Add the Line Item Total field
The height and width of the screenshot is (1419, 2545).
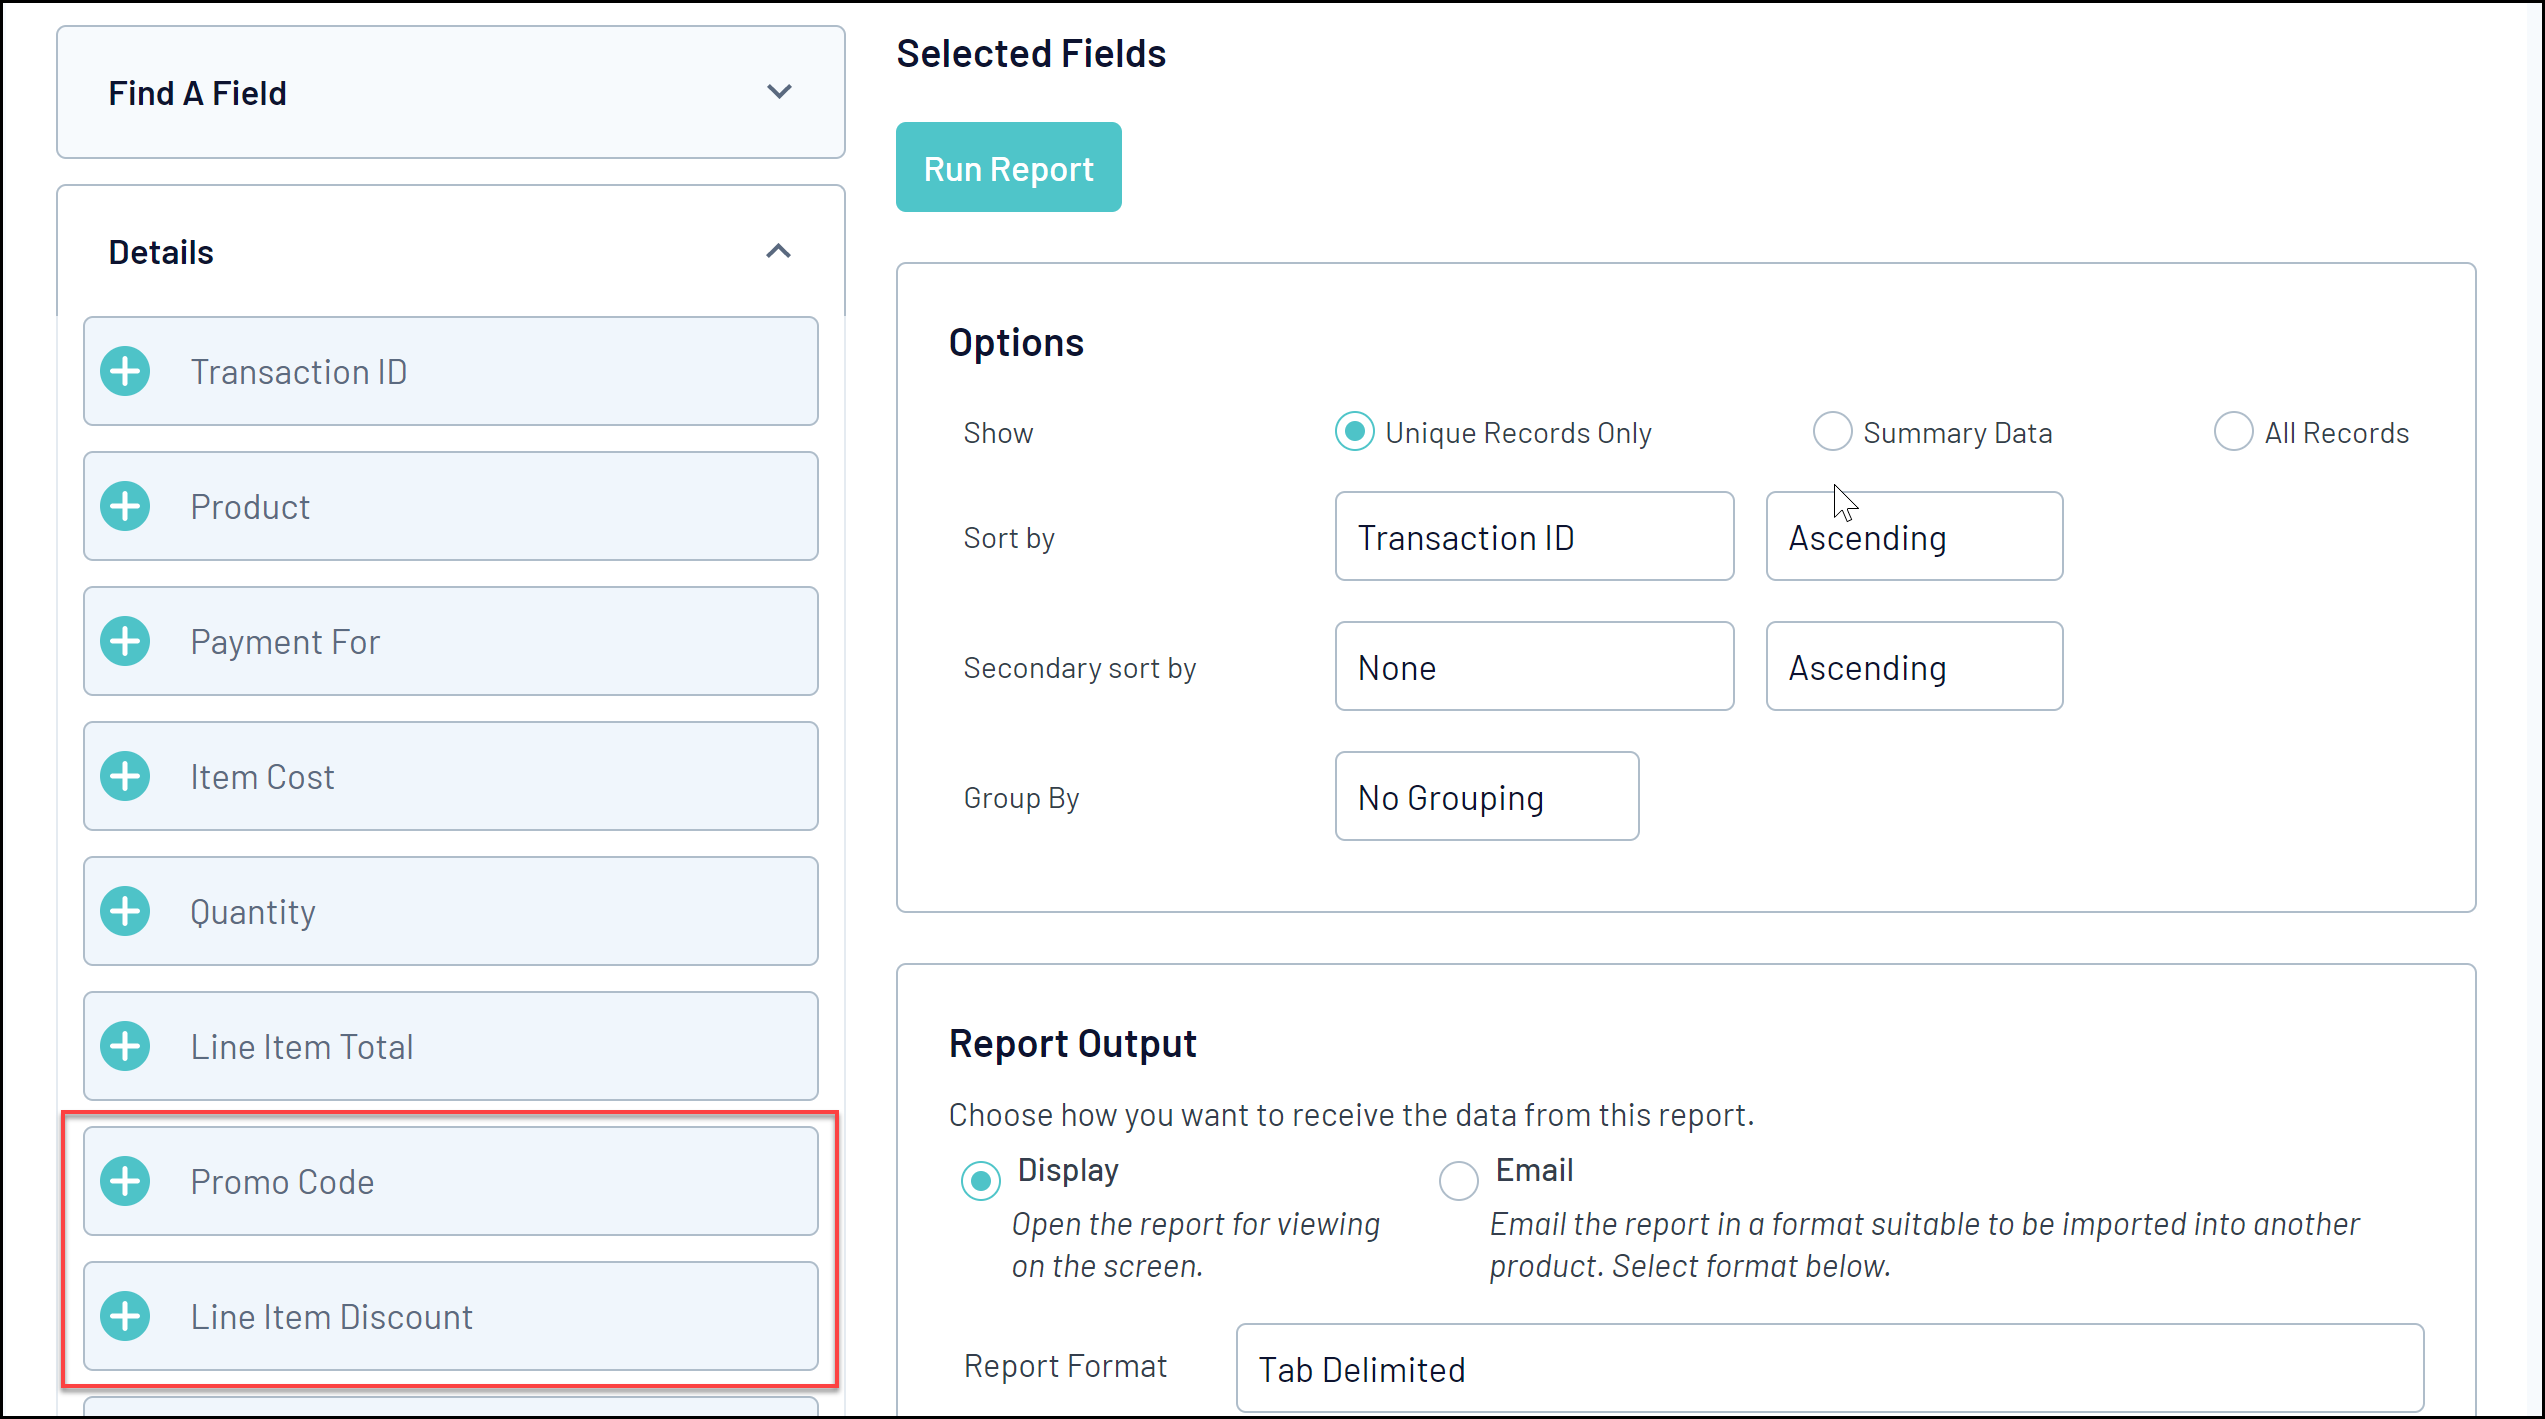[x=125, y=1047]
